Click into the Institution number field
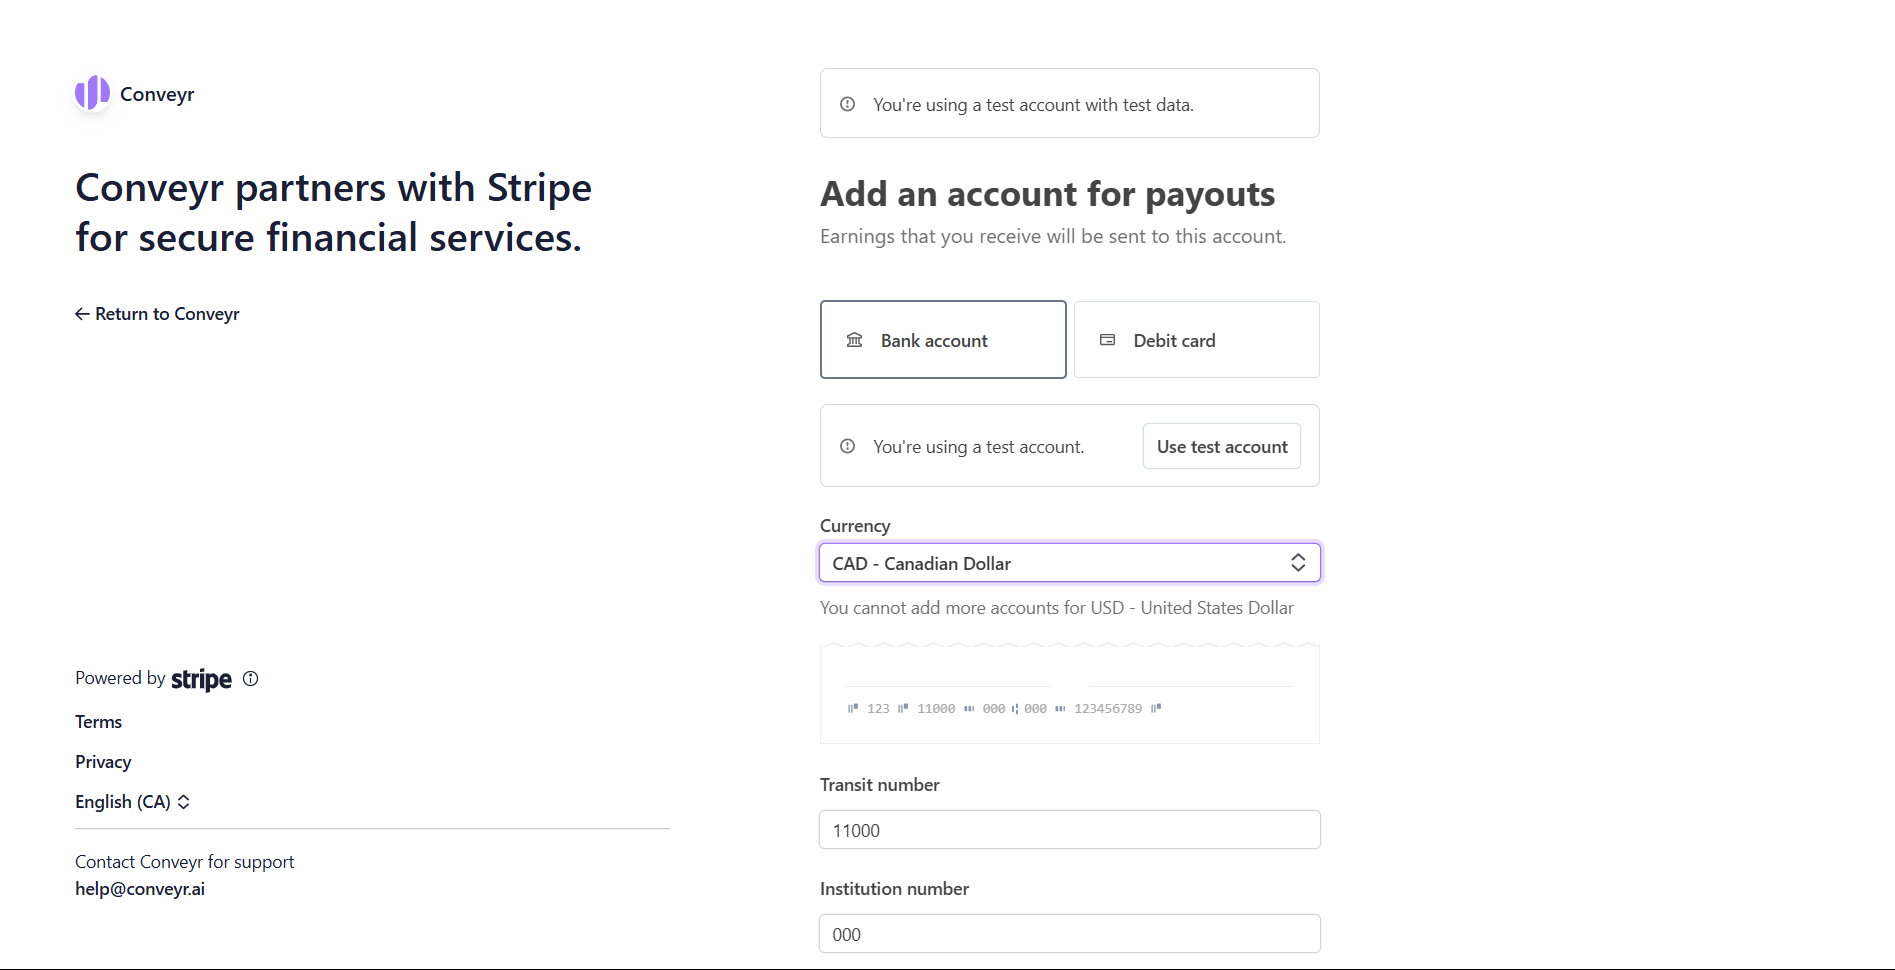This screenshot has height=970, width=1895. tap(1070, 934)
